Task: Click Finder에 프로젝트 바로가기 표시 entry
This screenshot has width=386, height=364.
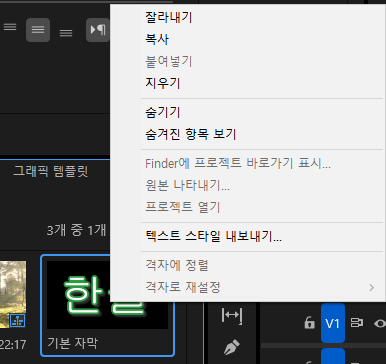Action: [238, 163]
